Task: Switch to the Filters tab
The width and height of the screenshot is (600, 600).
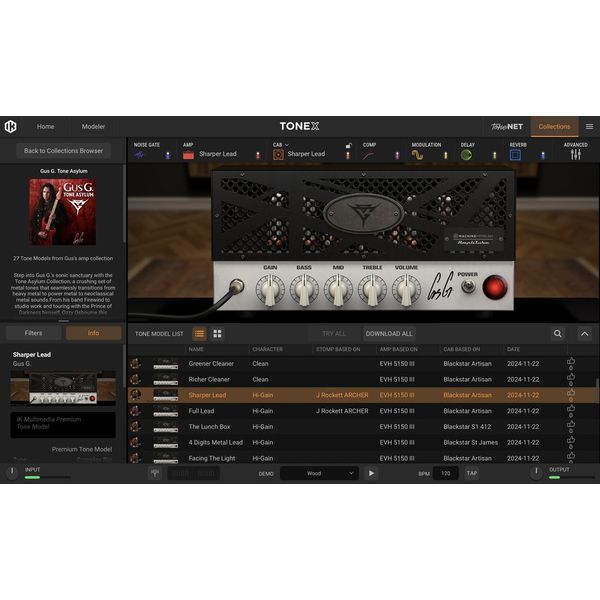Action: [34, 333]
